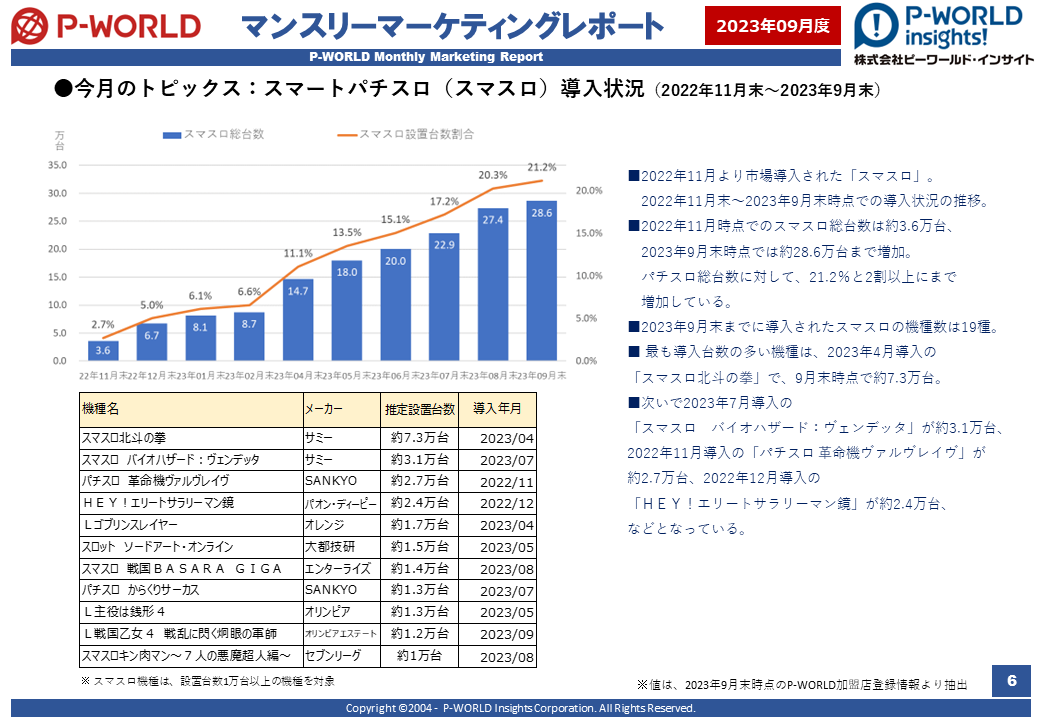Click the メーカー column header
The image size is (1040, 720).
coord(342,410)
